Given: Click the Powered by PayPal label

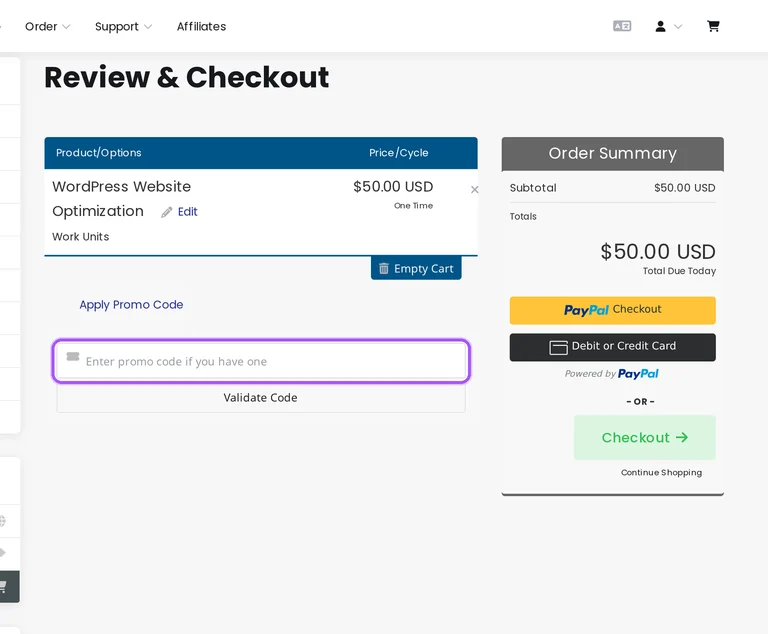Looking at the screenshot, I should 611,374.
